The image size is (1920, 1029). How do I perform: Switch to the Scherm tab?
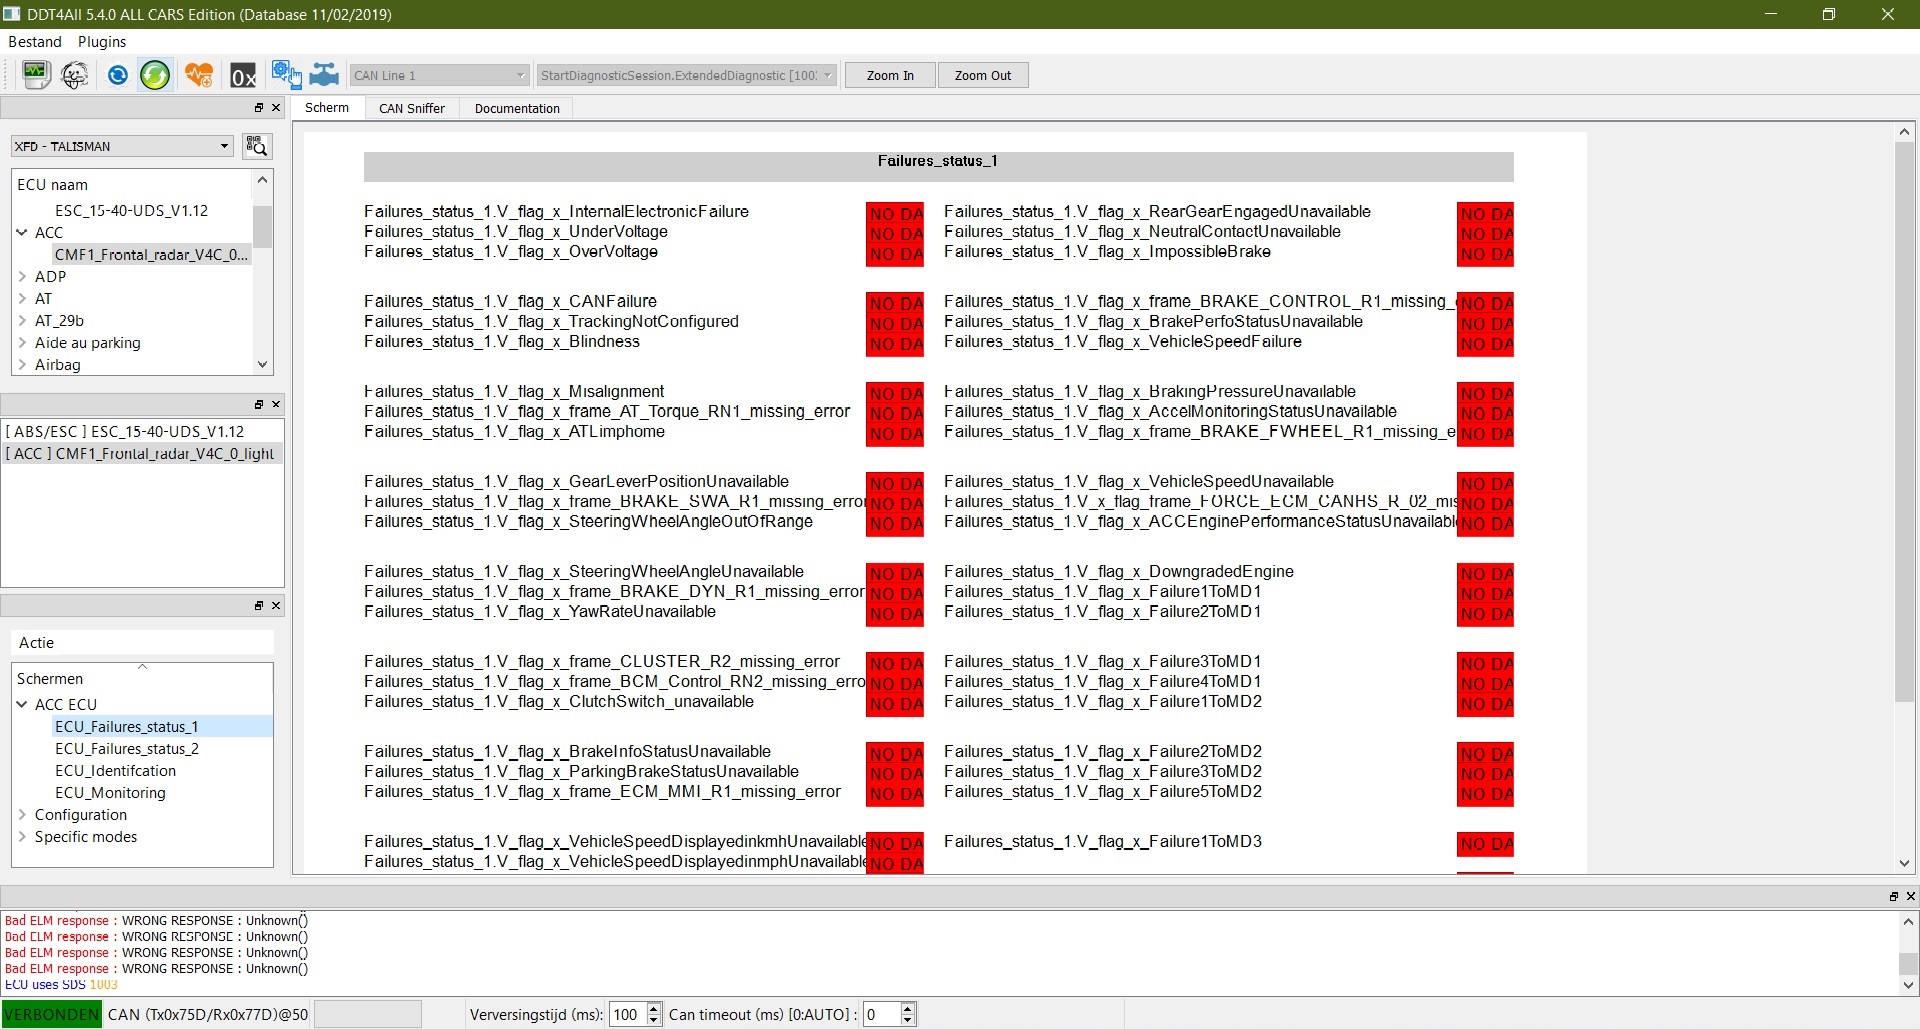tap(327, 108)
